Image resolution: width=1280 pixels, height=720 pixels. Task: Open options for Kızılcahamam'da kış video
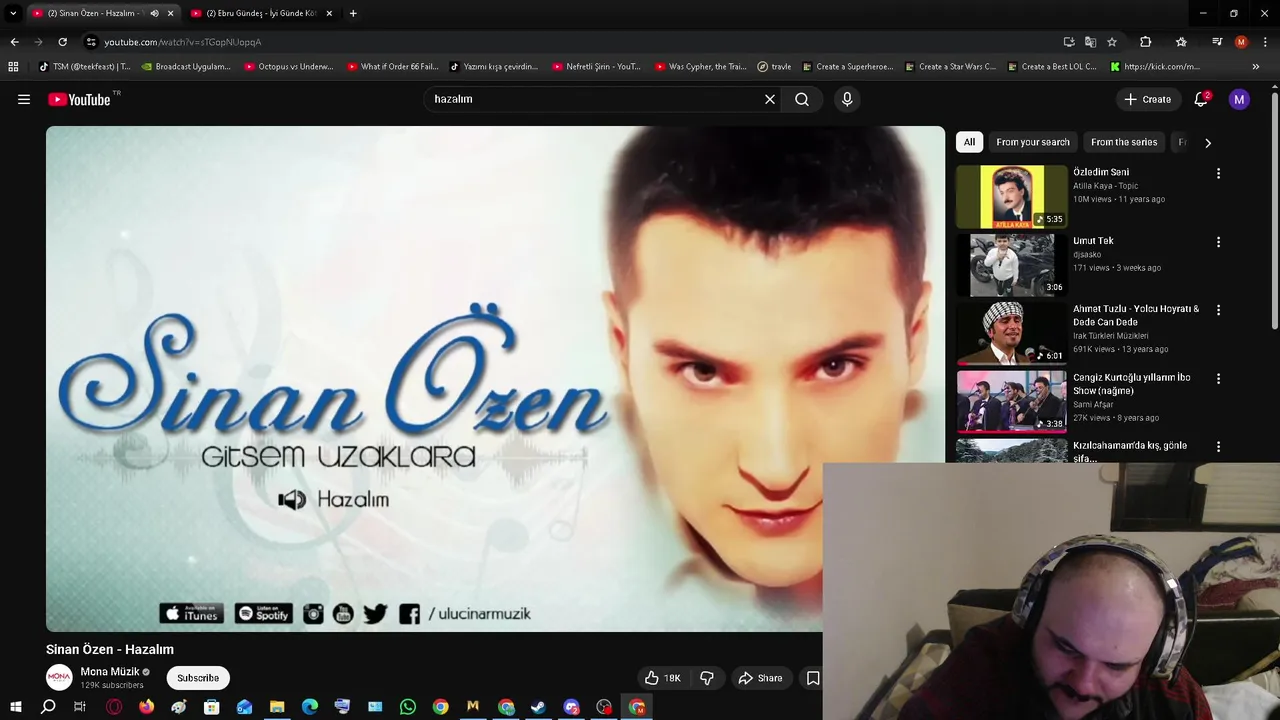(1218, 447)
